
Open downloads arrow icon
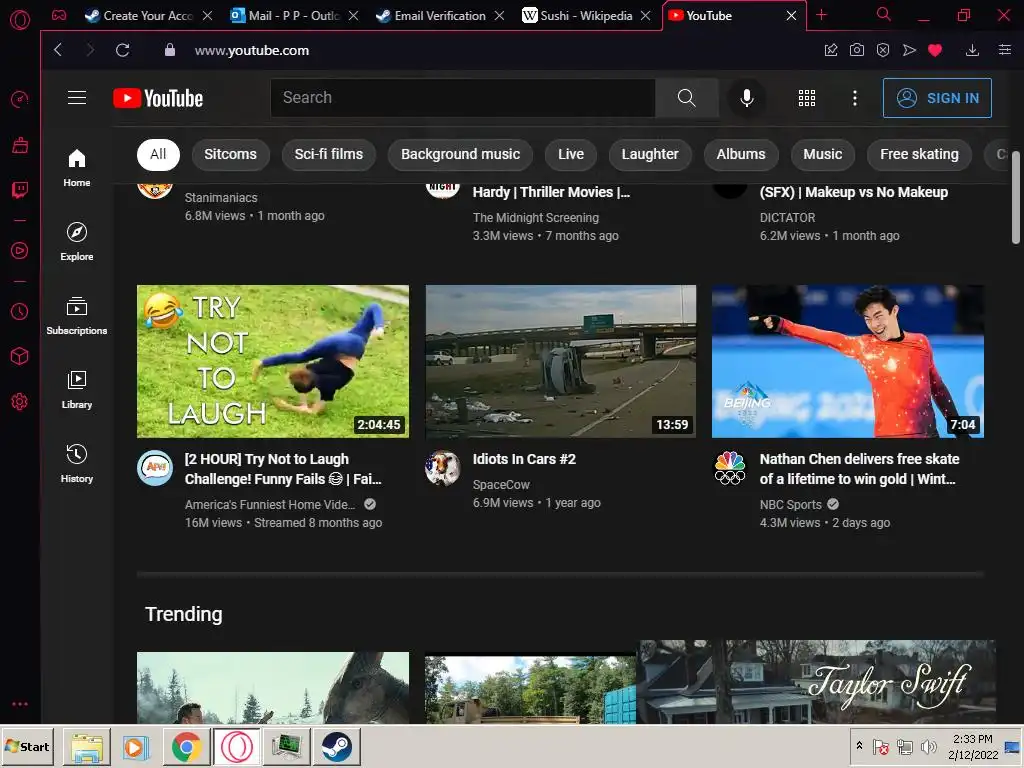coord(972,50)
